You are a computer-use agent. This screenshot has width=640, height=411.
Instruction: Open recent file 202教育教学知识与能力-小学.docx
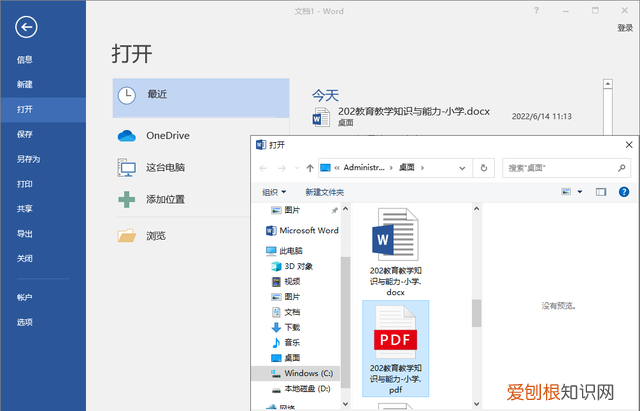413,111
